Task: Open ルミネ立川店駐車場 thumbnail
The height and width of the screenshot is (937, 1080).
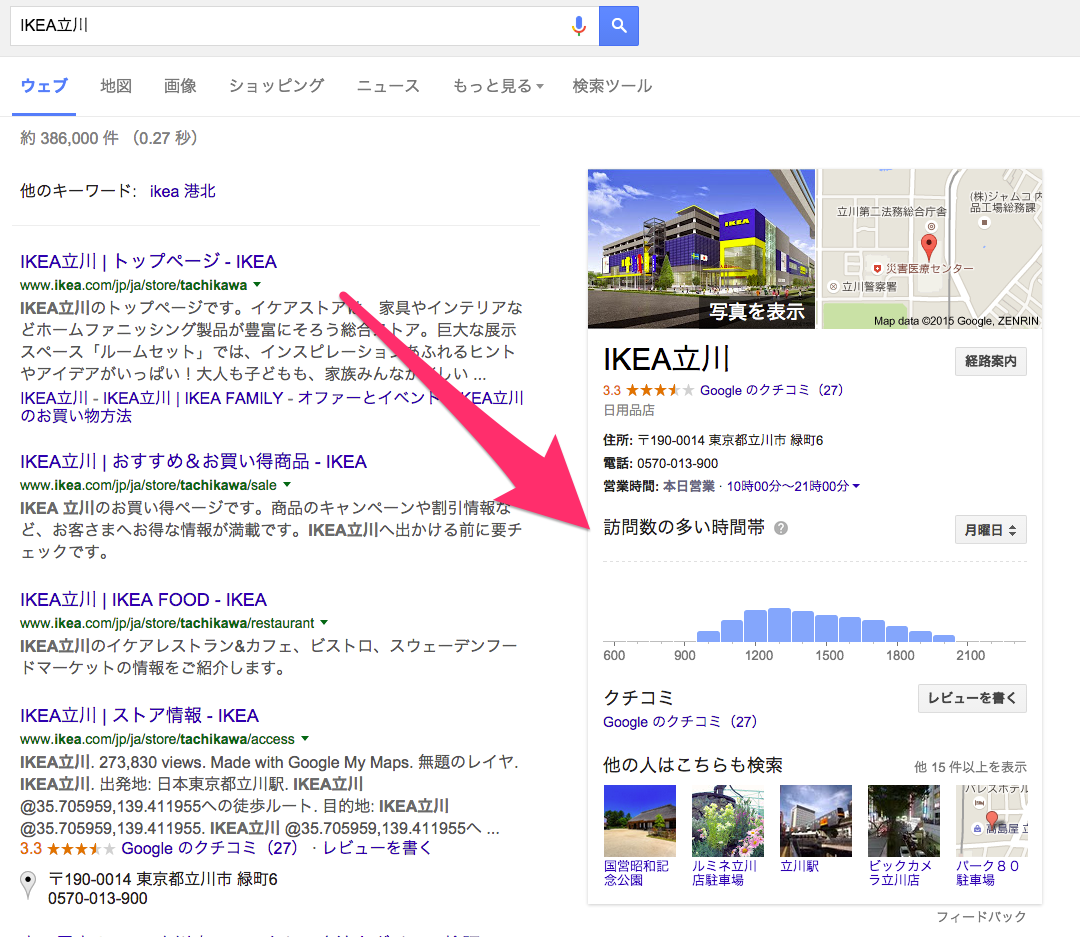Action: coord(728,821)
